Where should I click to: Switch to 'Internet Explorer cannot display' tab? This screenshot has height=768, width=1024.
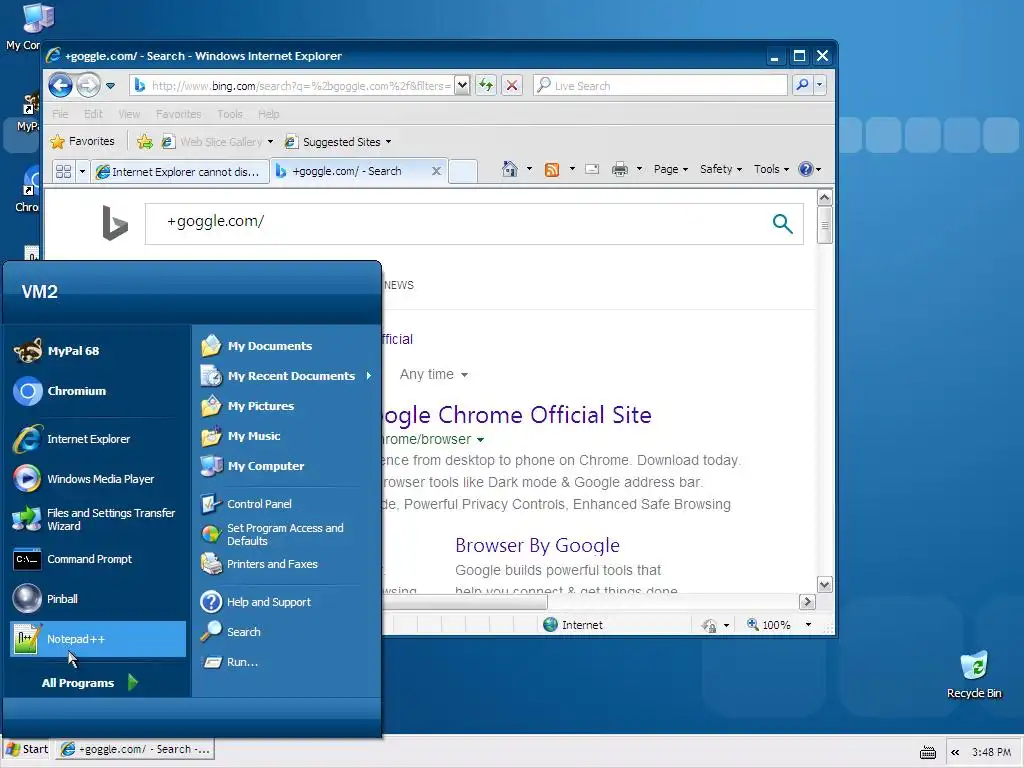click(x=180, y=172)
